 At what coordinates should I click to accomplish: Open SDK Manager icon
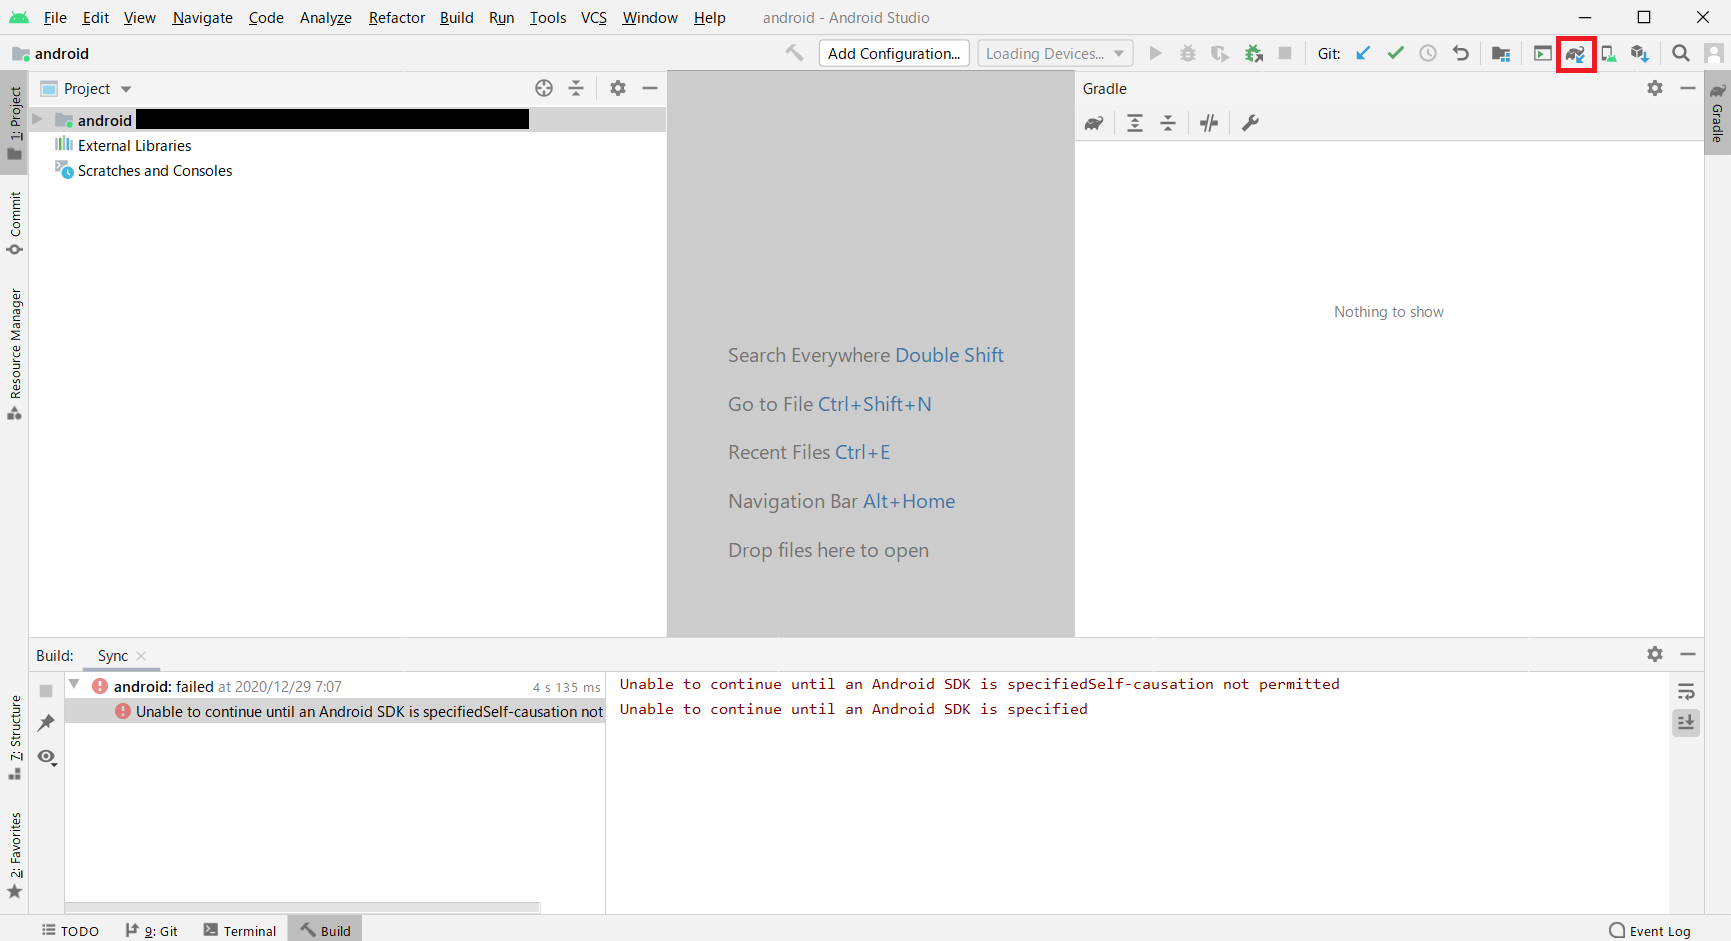pos(1640,53)
